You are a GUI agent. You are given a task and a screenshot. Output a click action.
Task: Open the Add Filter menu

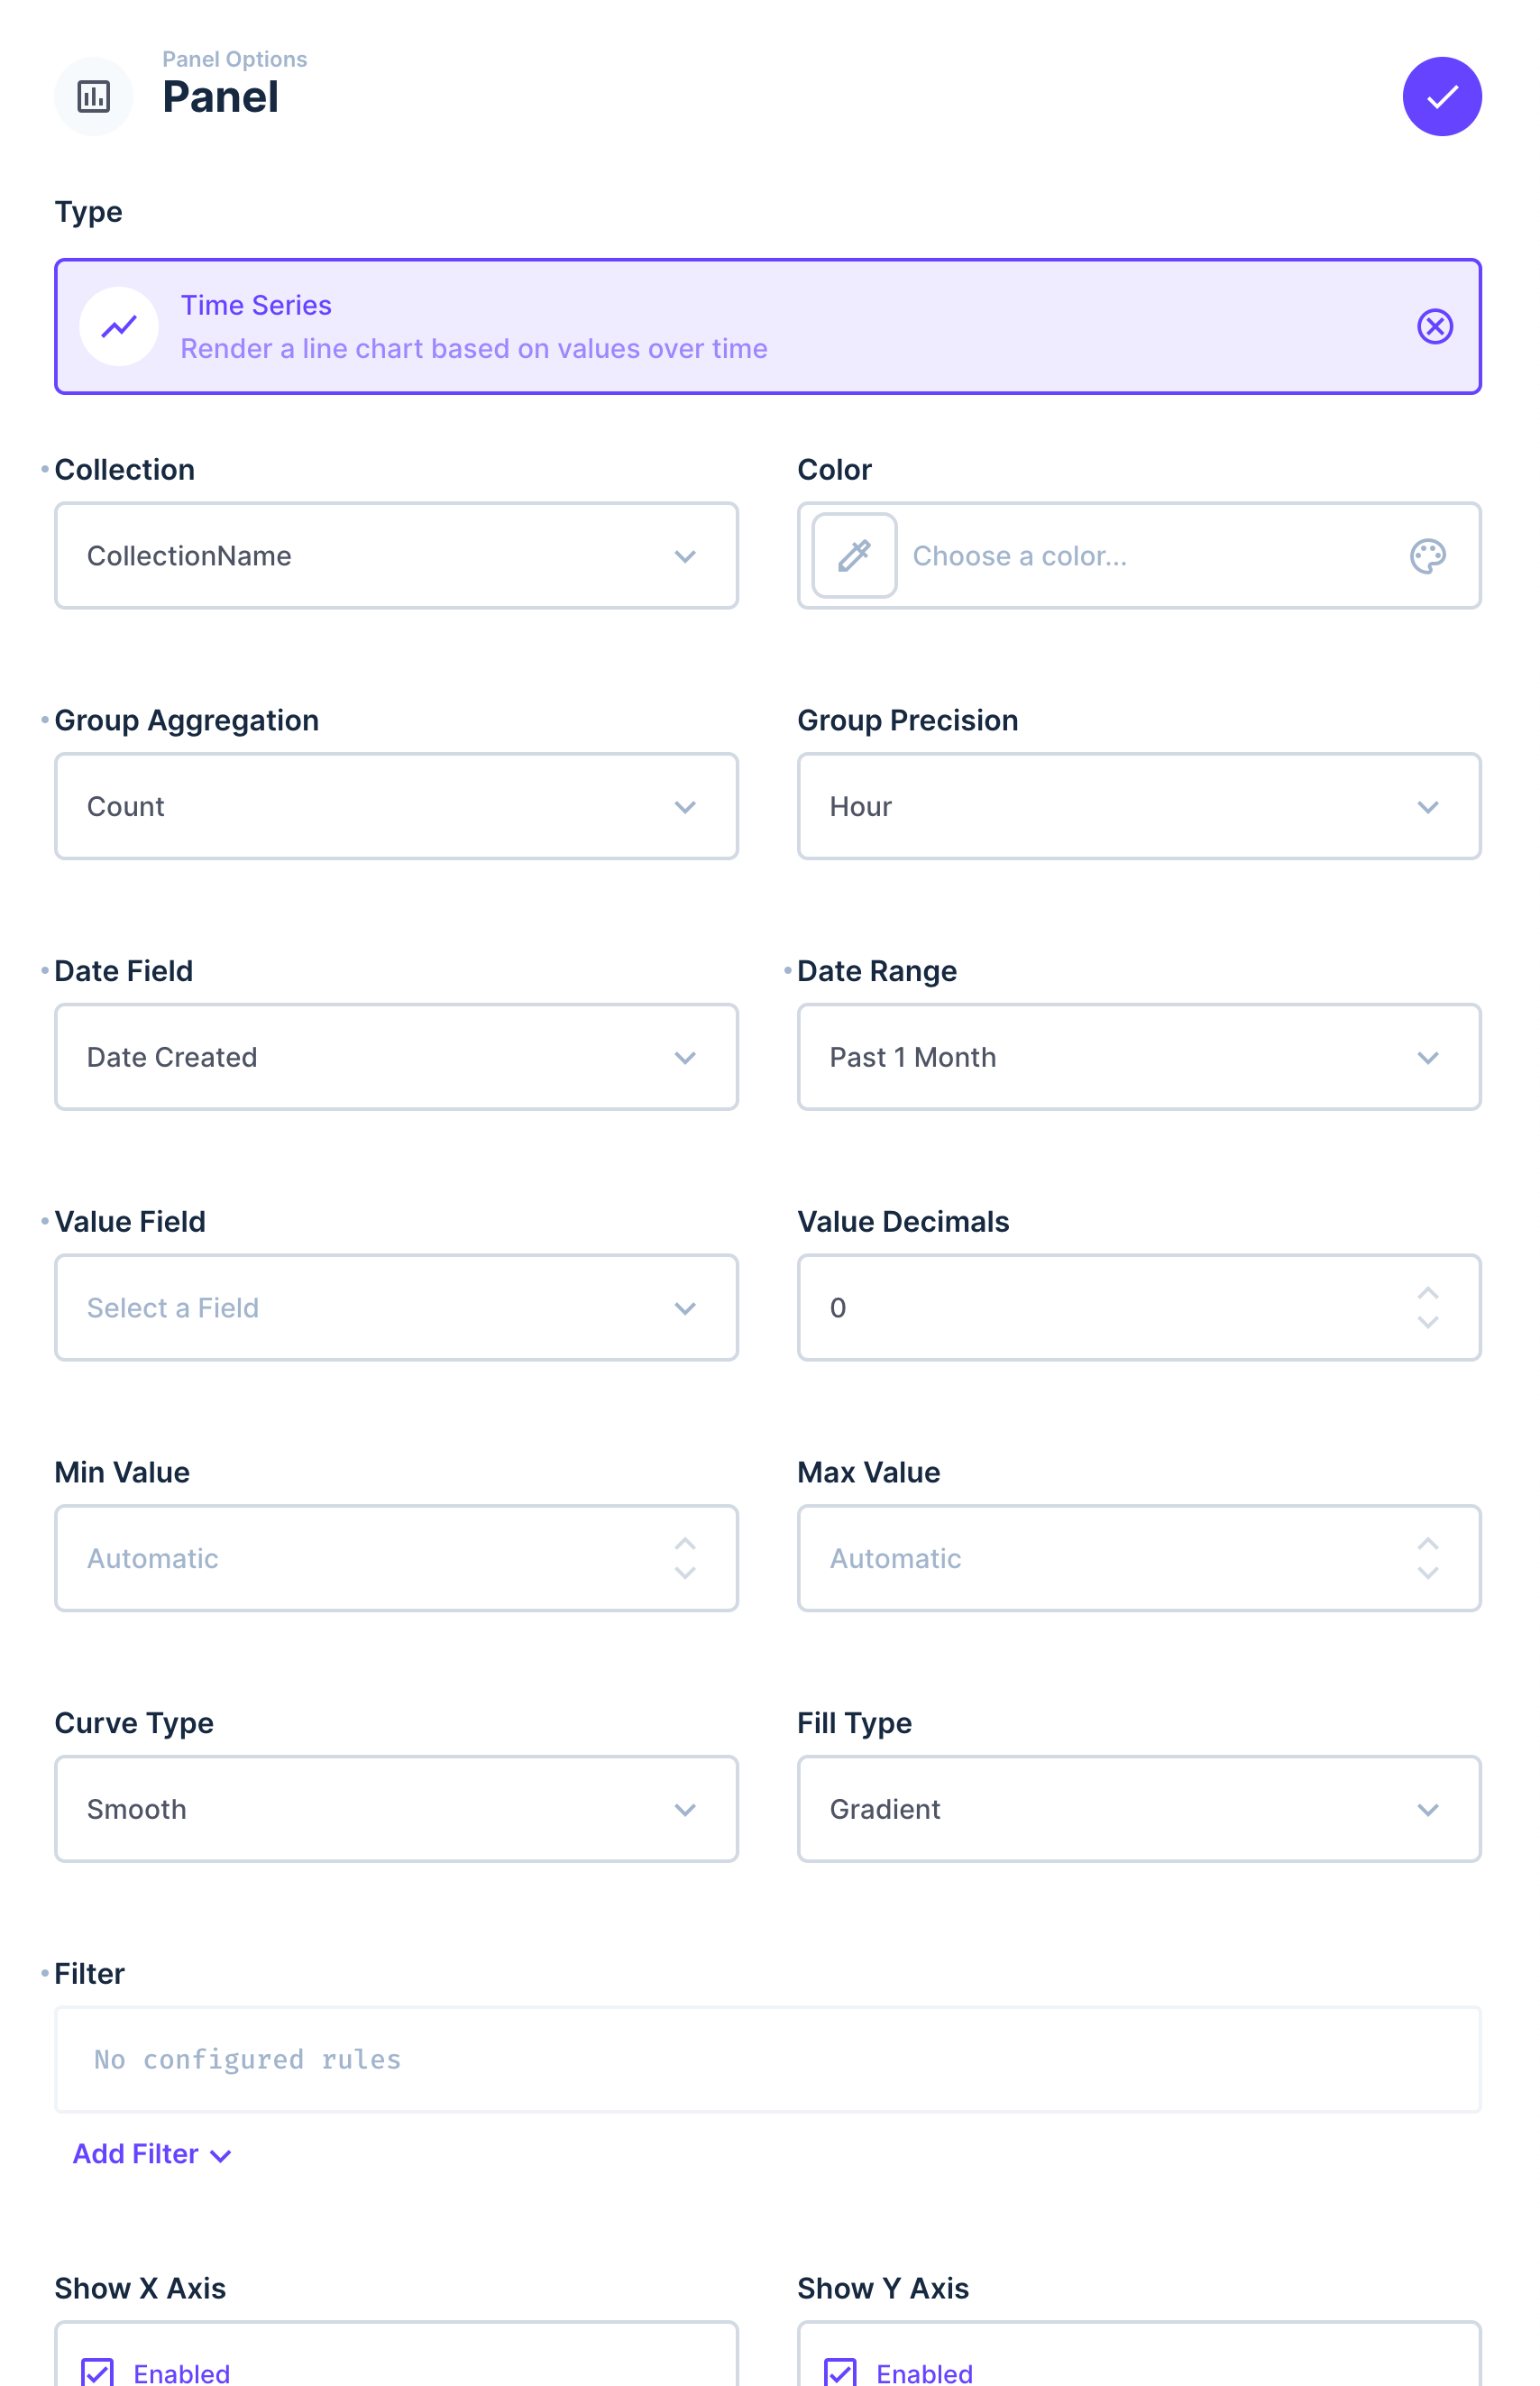coord(152,2154)
